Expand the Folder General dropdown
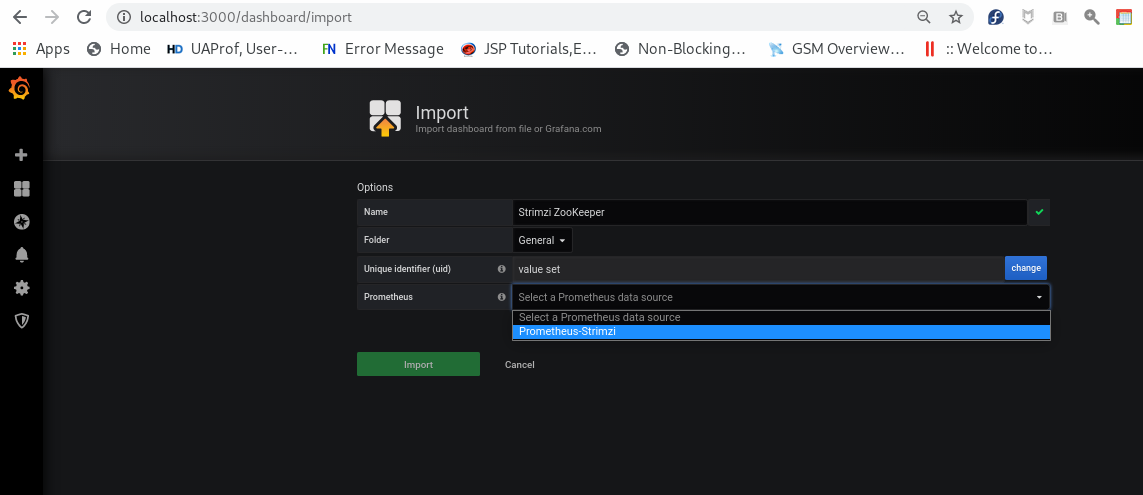 [x=543, y=240]
